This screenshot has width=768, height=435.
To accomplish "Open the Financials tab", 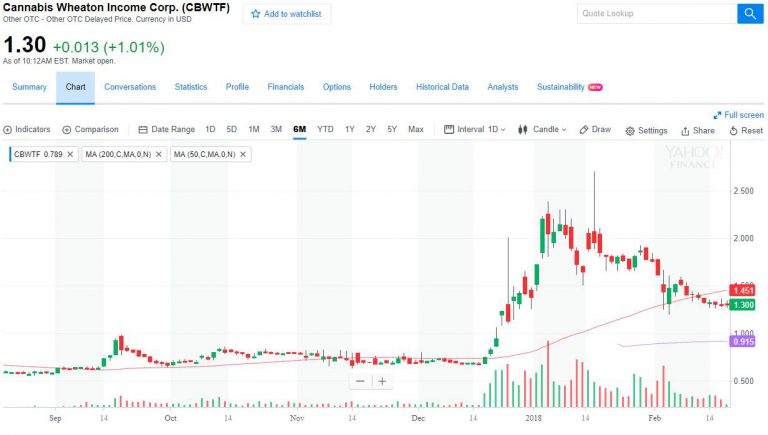I will tap(286, 87).
